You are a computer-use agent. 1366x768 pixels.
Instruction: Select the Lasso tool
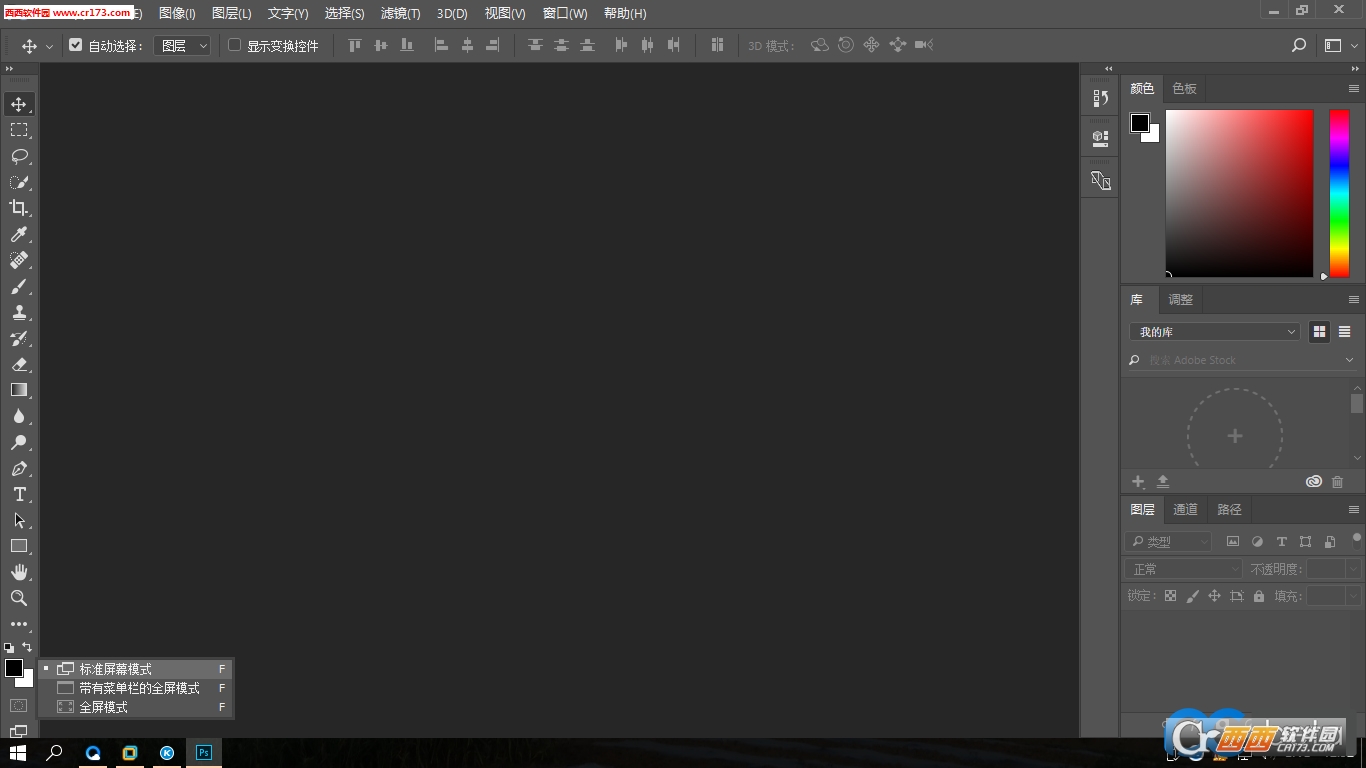[20, 156]
